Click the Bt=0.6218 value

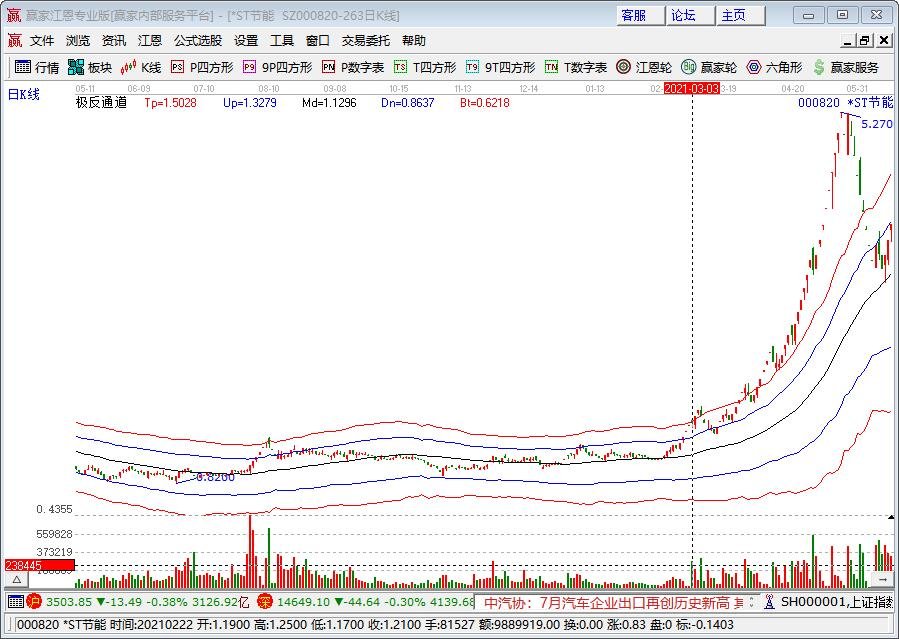(x=484, y=103)
